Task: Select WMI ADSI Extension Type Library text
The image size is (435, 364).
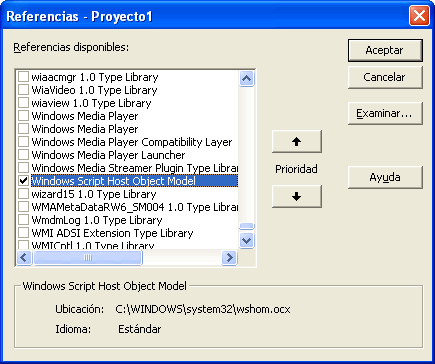Action: pos(112,233)
